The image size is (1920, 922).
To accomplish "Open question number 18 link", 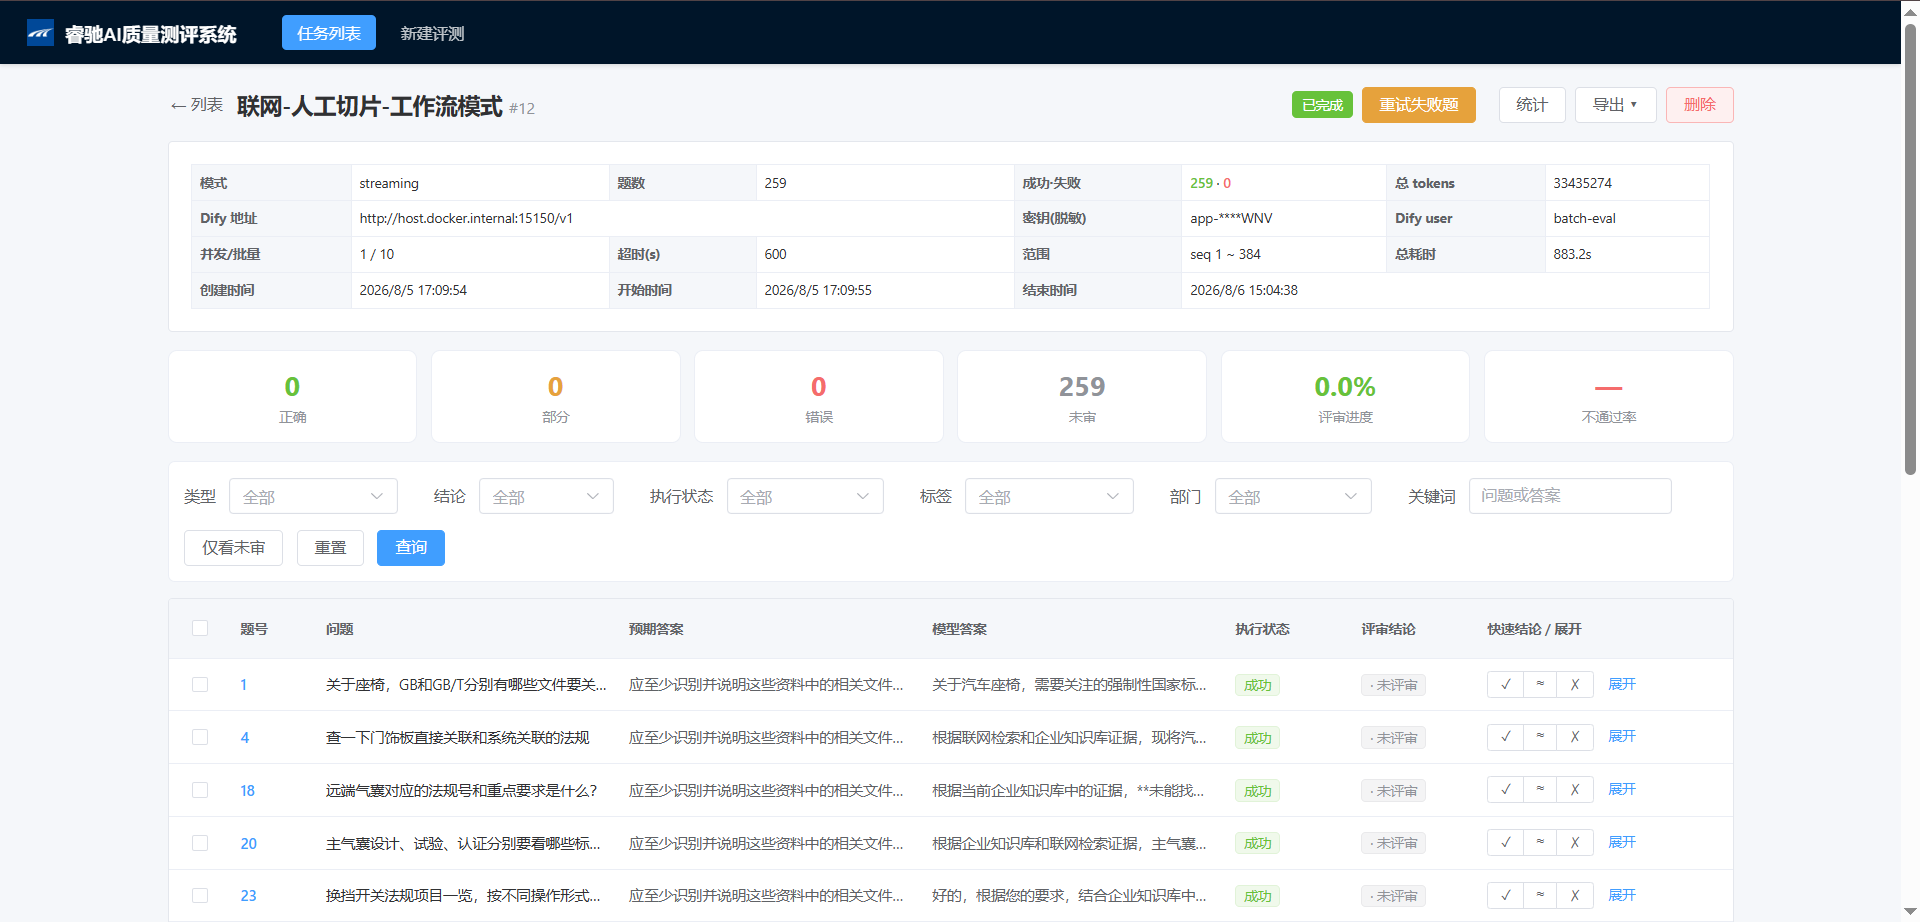I will point(247,791).
